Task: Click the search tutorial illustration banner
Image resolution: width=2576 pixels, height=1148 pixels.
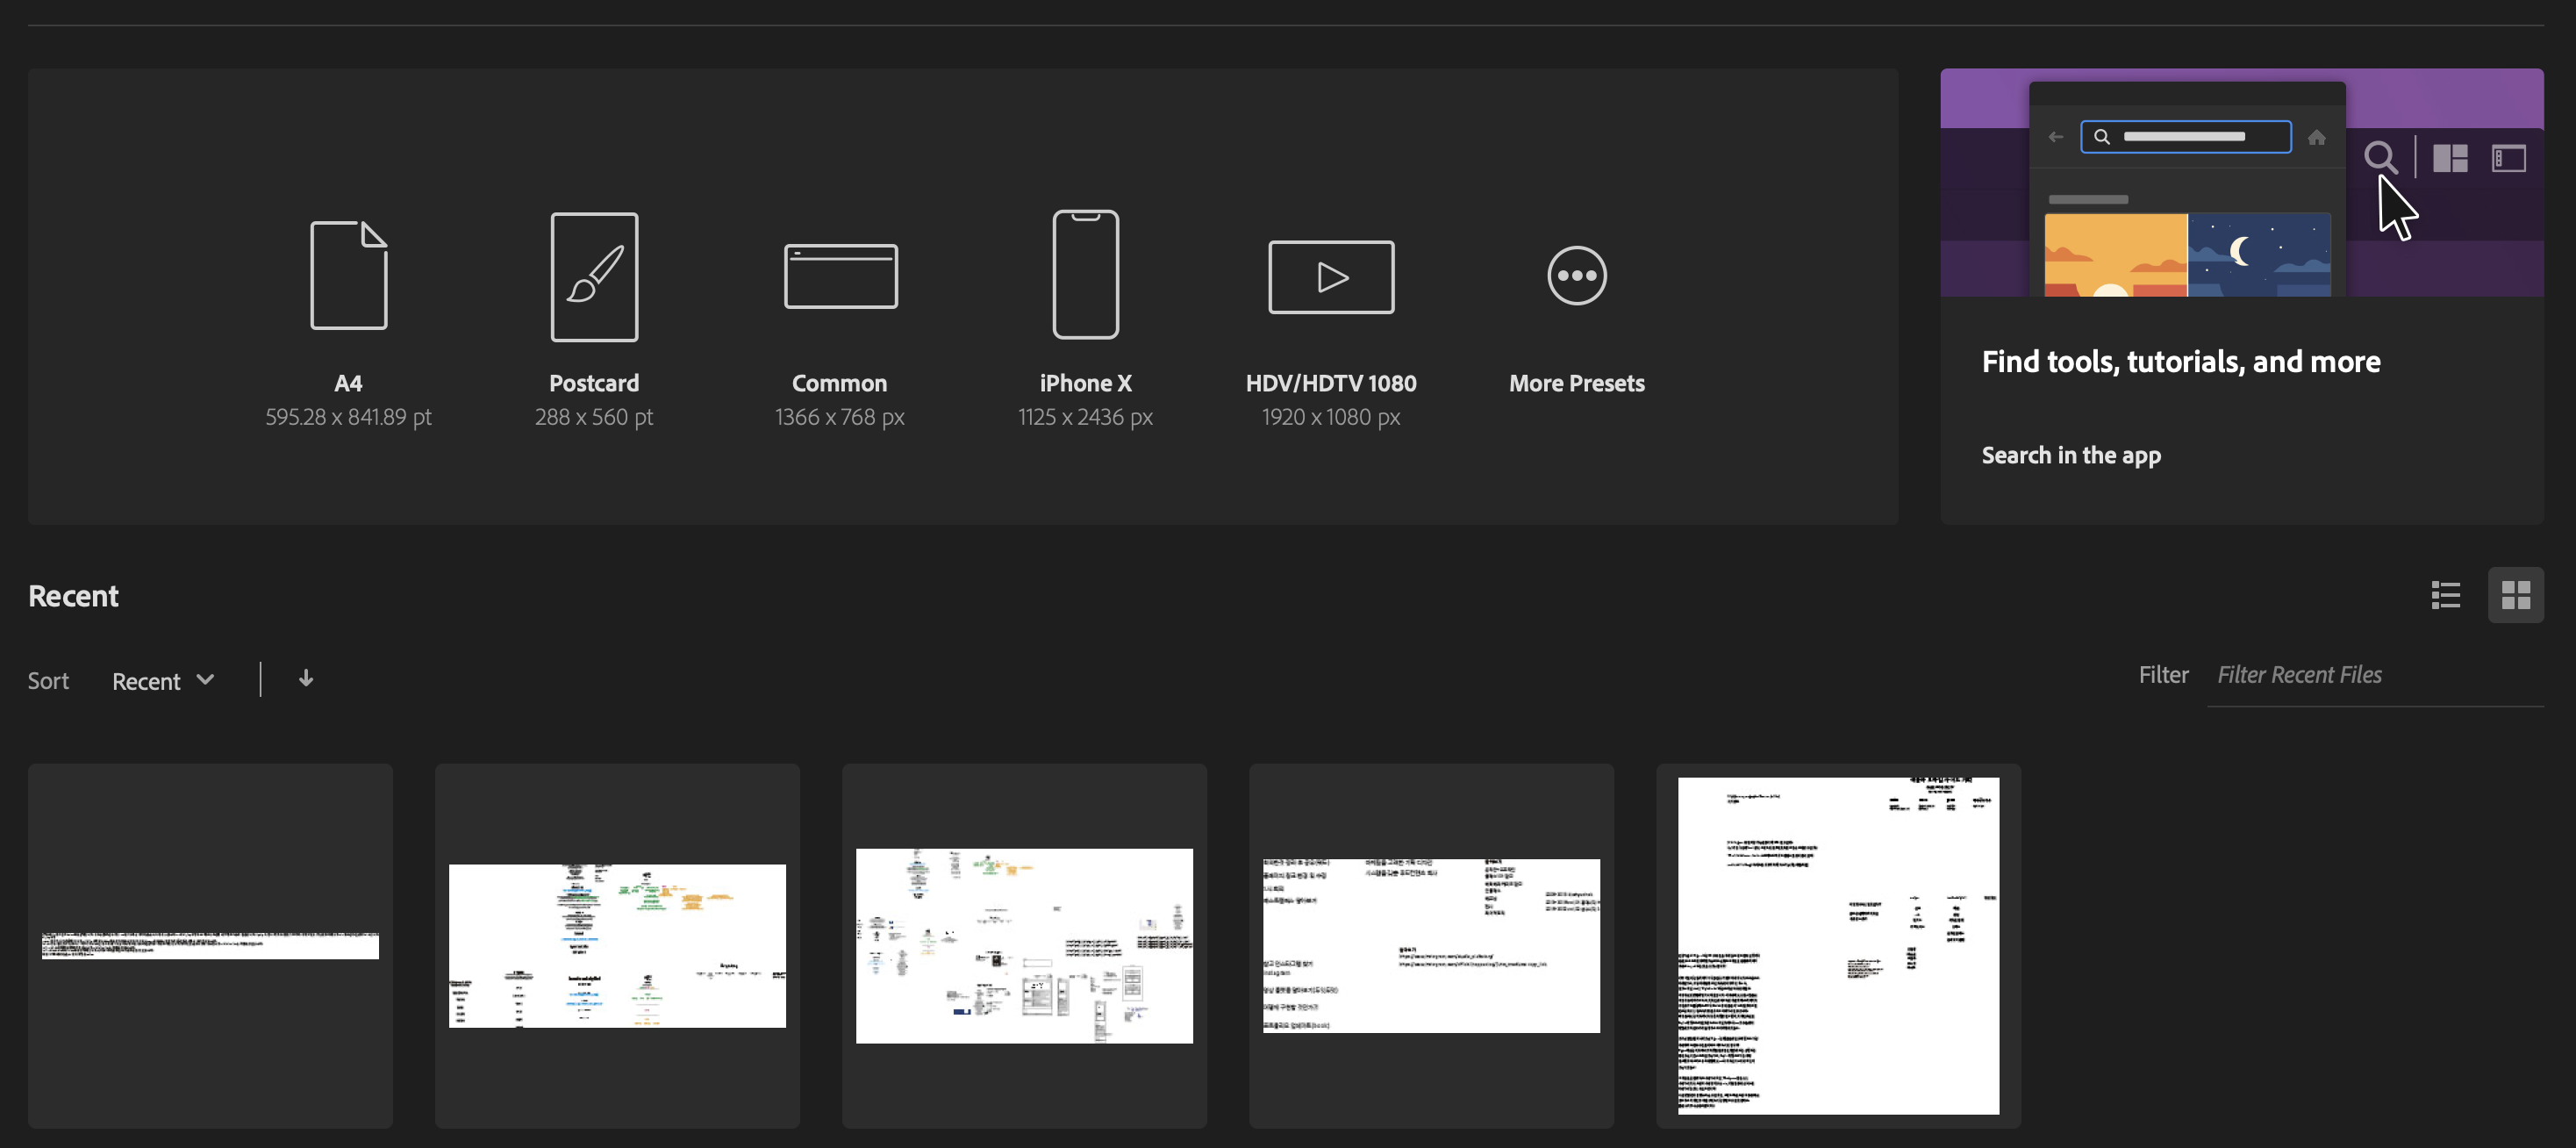Action: [2241, 183]
